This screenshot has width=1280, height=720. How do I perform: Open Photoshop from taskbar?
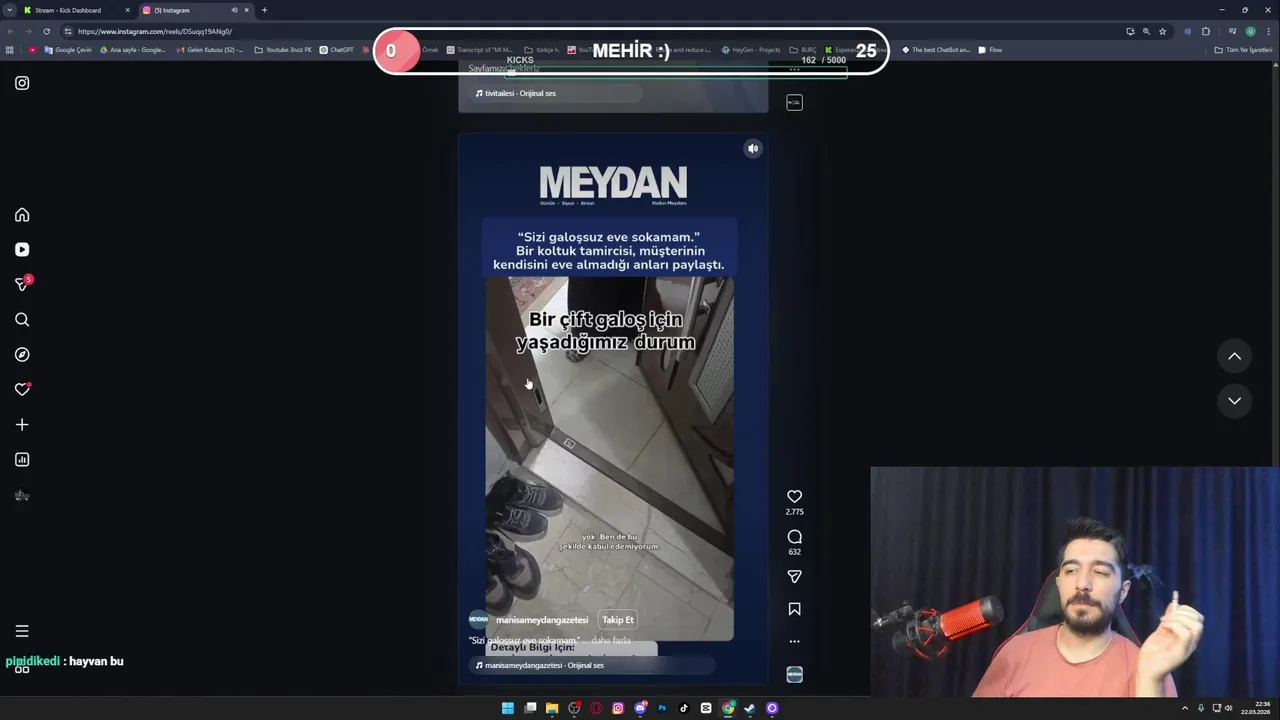(662, 708)
